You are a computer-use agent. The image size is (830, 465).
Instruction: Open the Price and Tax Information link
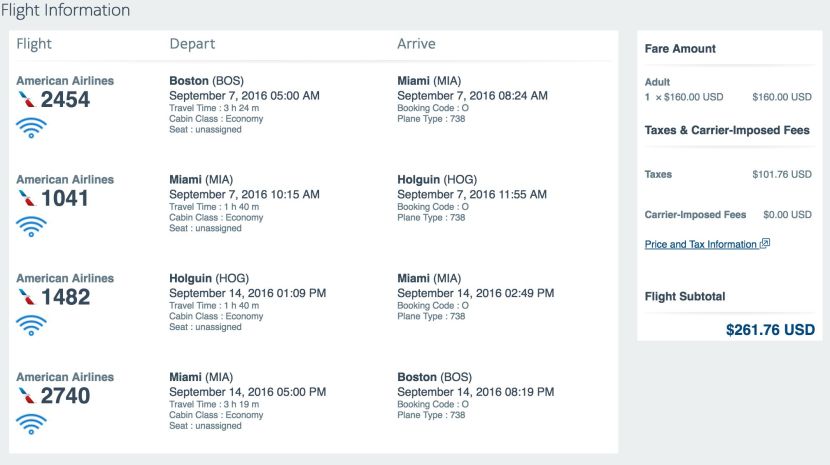click(x=700, y=244)
